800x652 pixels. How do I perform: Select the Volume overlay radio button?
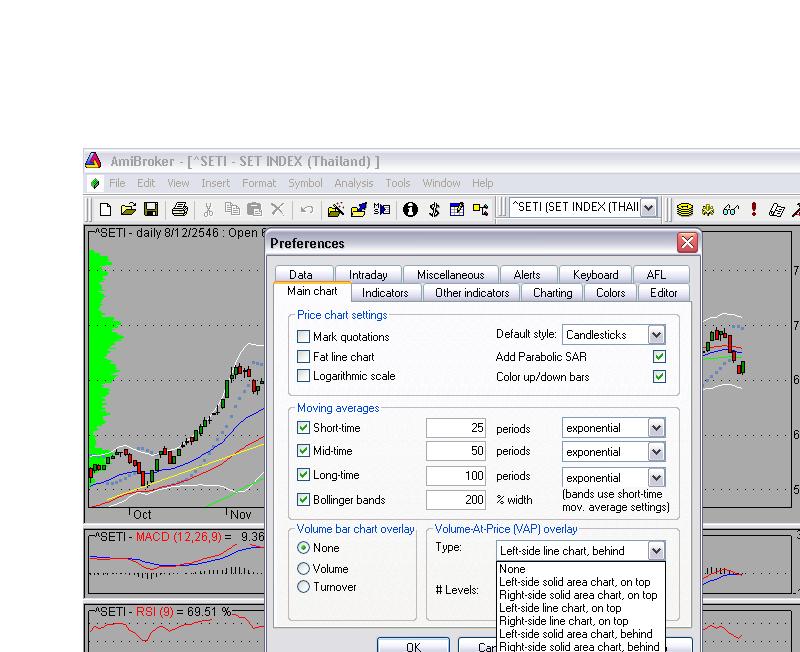pos(303,568)
